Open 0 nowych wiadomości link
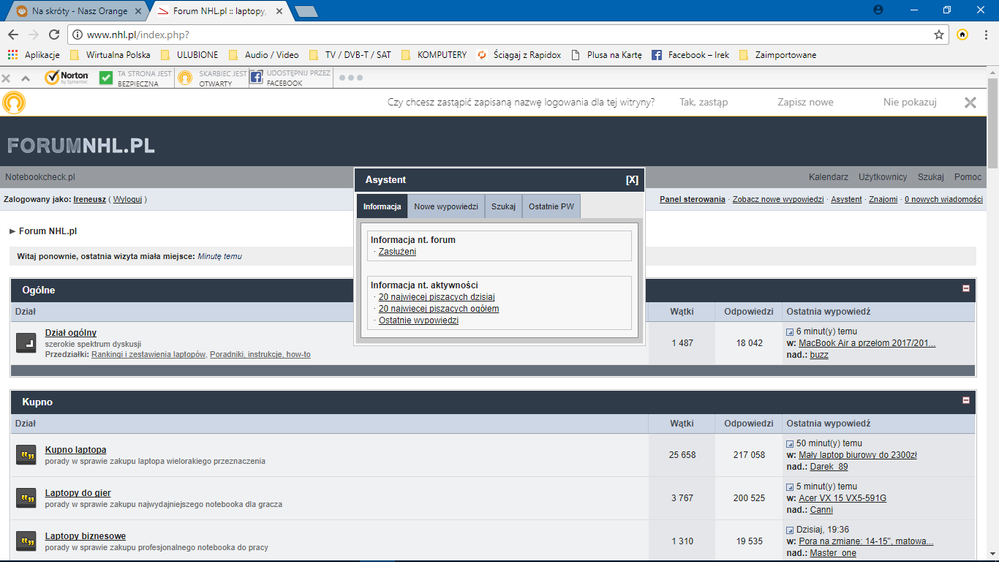 coord(943,199)
